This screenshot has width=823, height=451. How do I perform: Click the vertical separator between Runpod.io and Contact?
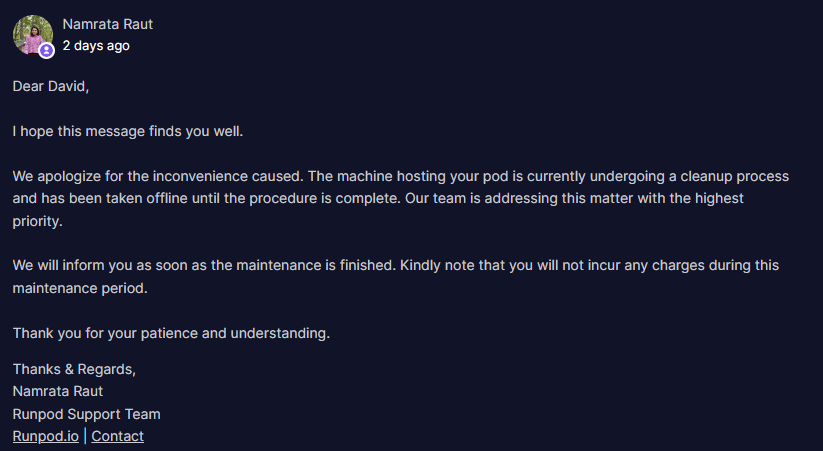[x=85, y=436]
